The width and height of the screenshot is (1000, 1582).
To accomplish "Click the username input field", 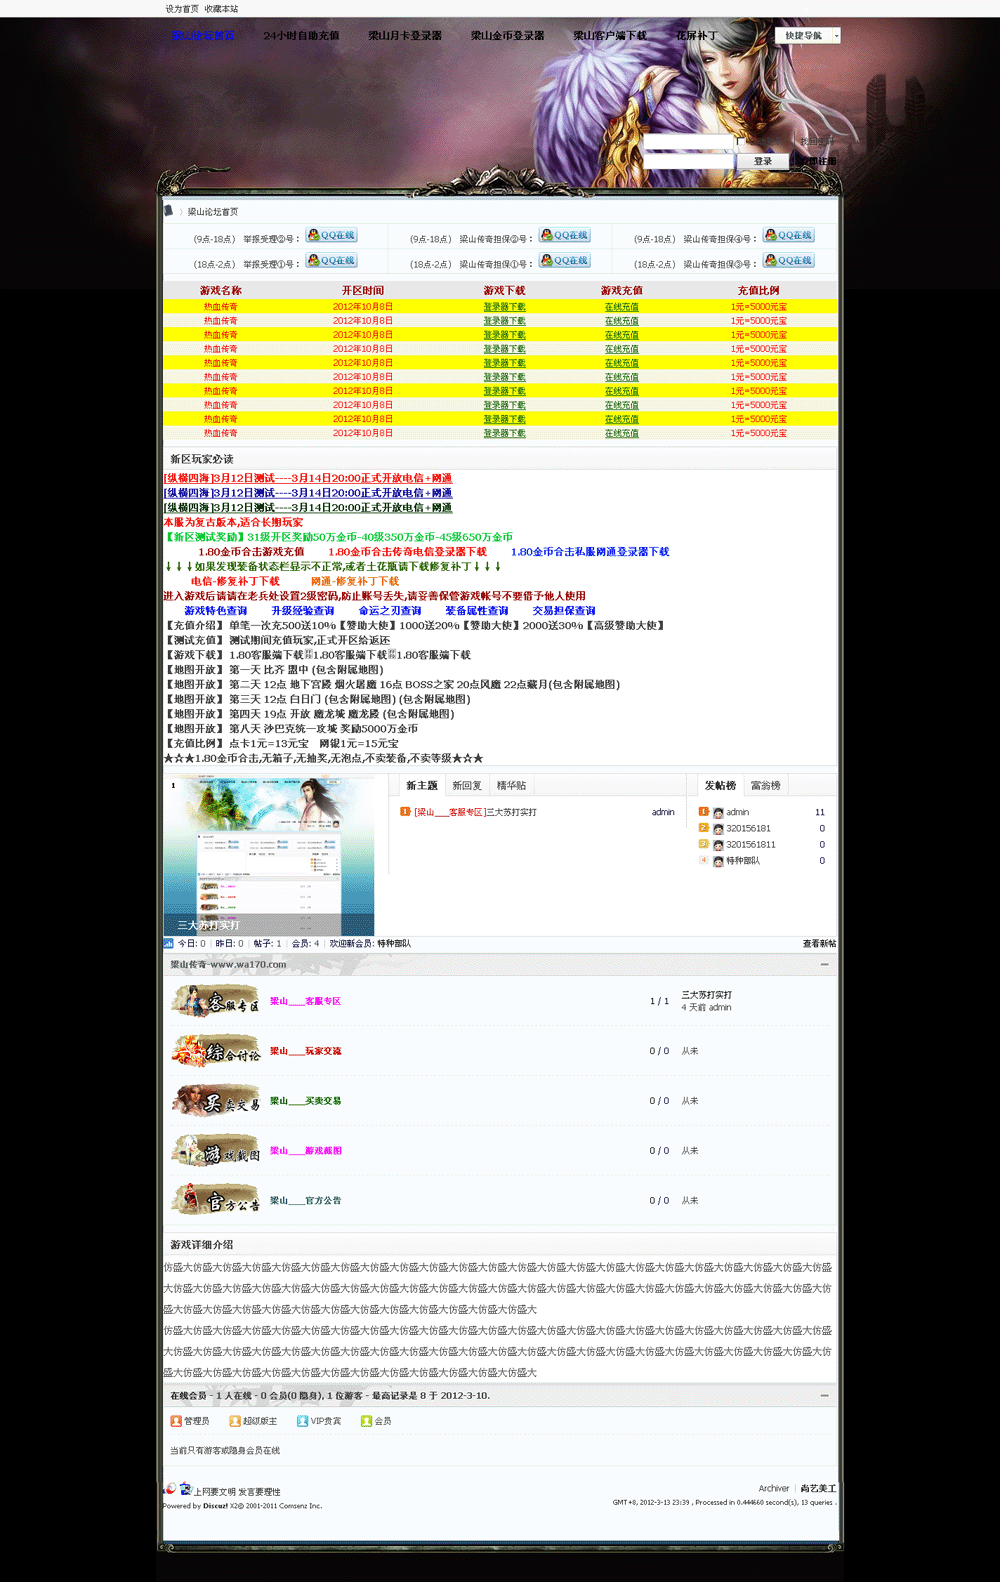I will (x=688, y=143).
